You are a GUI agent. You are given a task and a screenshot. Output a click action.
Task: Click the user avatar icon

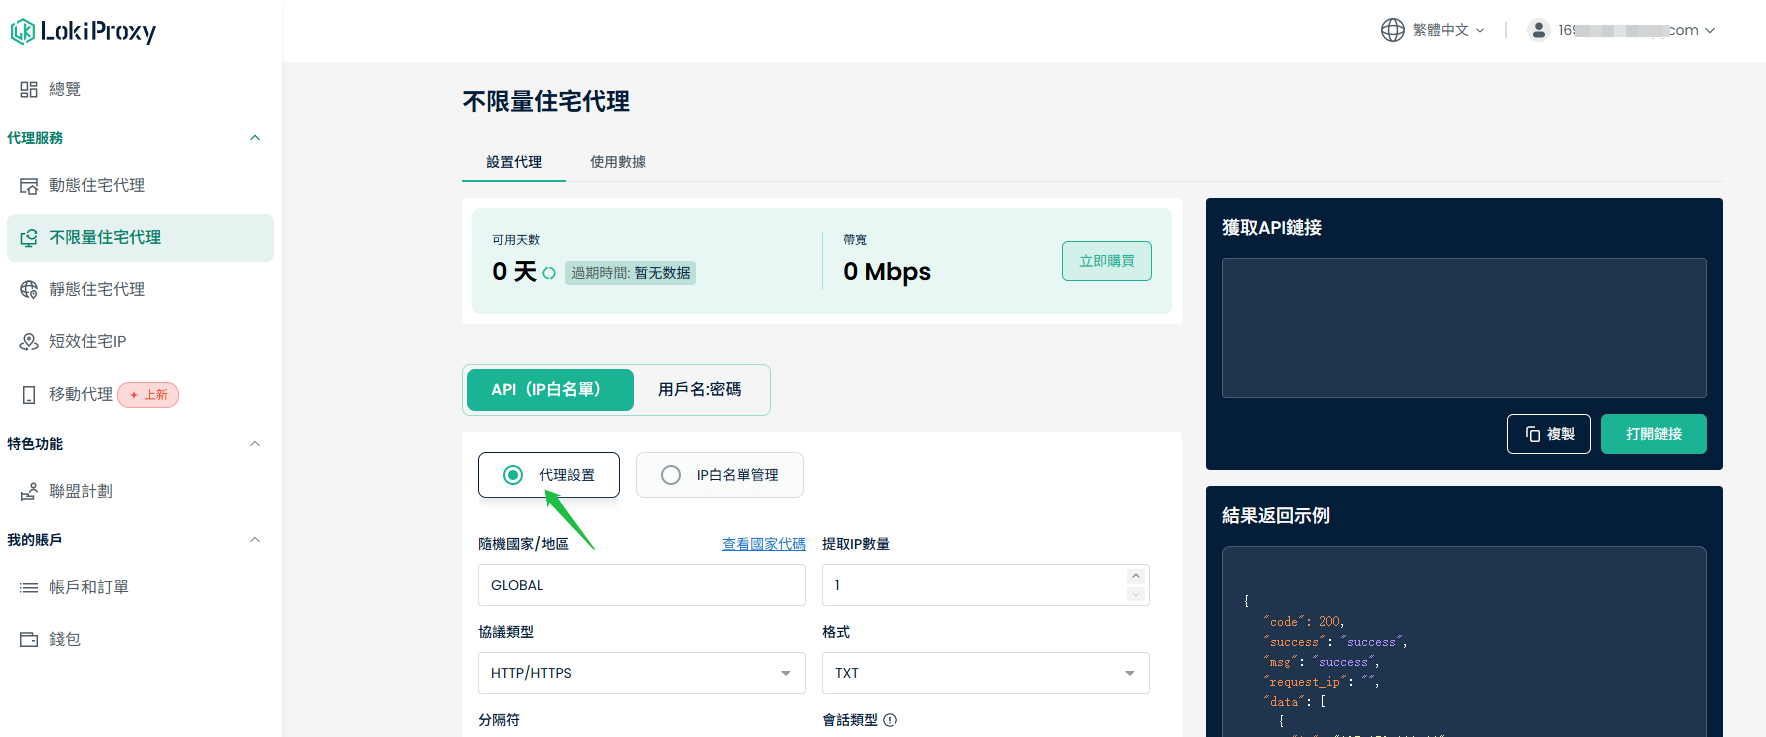[x=1539, y=30]
